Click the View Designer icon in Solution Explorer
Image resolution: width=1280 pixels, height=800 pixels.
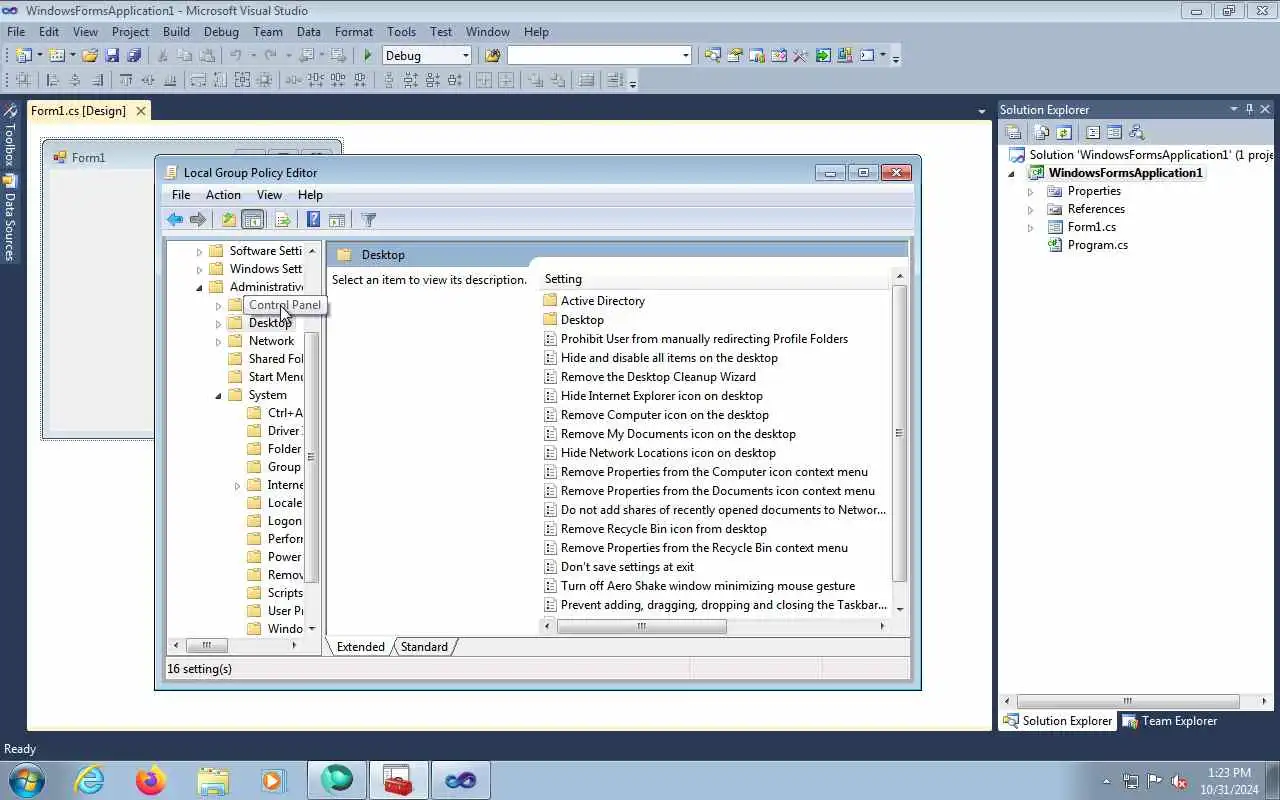pos(1114,132)
